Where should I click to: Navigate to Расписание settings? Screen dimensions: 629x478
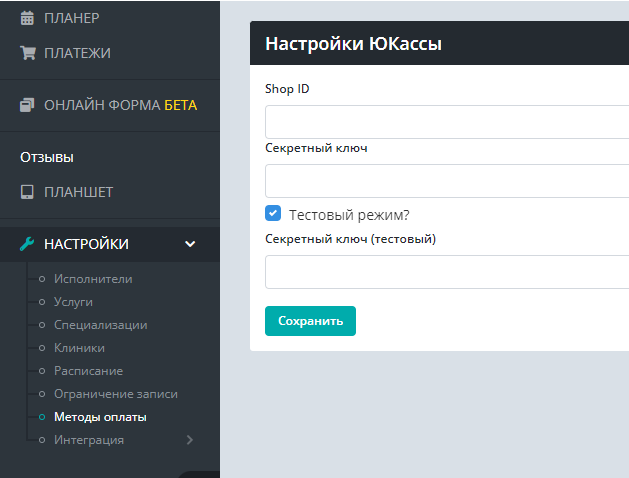pos(88,371)
